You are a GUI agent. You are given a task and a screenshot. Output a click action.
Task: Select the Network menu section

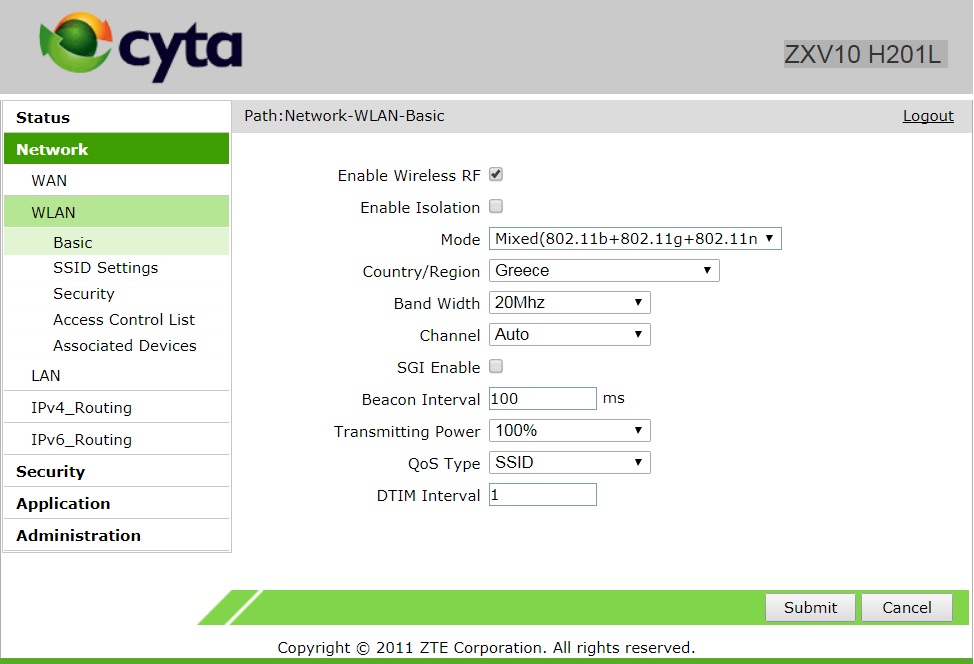(117, 149)
